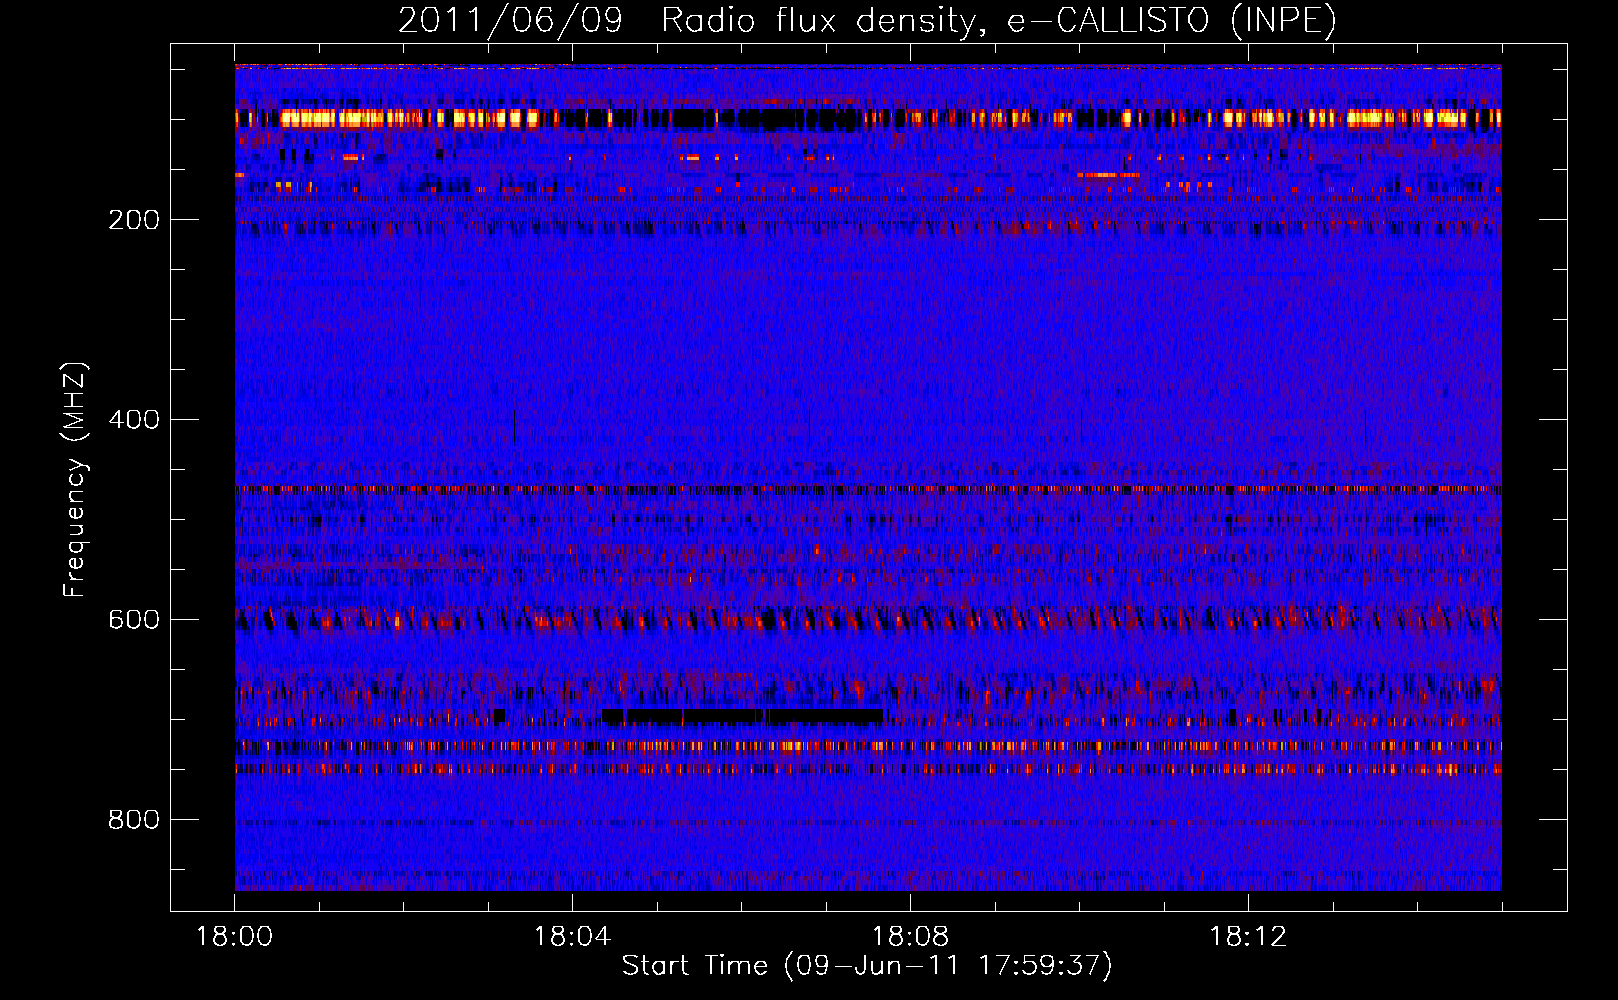Click the long black dropout bar near 700 MHz
The image size is (1618, 1000).
(743, 716)
